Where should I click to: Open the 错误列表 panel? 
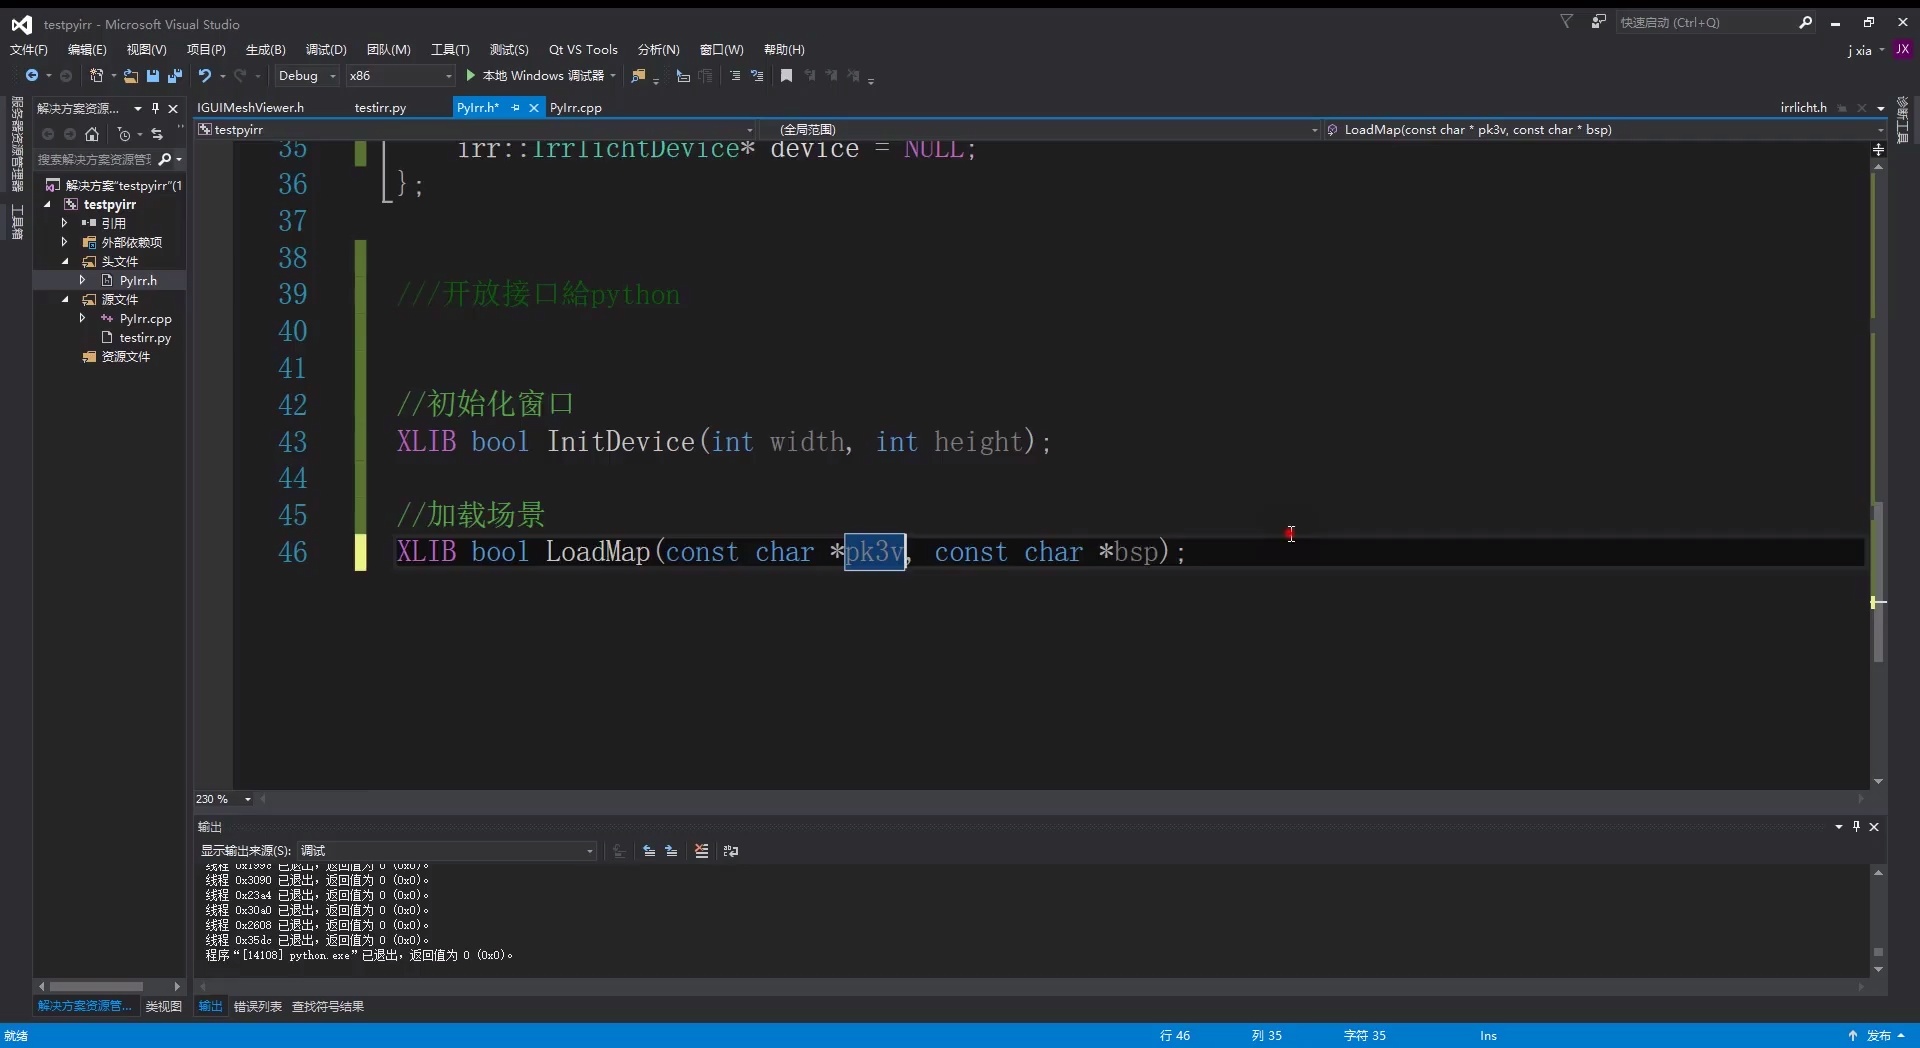tap(256, 1007)
